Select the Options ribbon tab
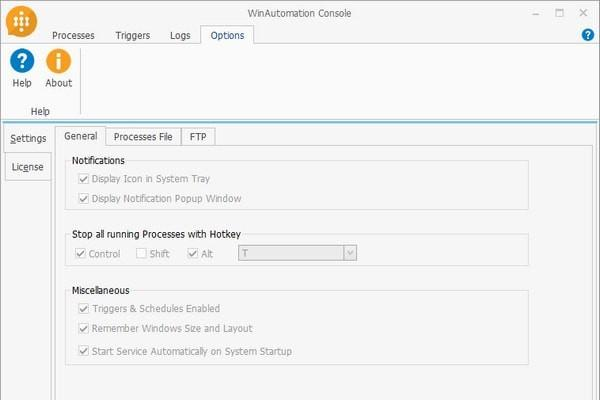The image size is (600, 400). pos(227,35)
